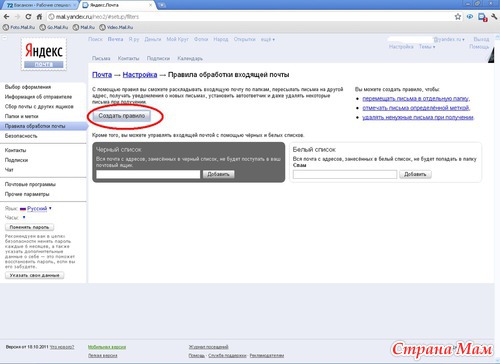The width and height of the screenshot is (500, 364).
Task: Click the Поменять пароль button
Action: coord(29,227)
